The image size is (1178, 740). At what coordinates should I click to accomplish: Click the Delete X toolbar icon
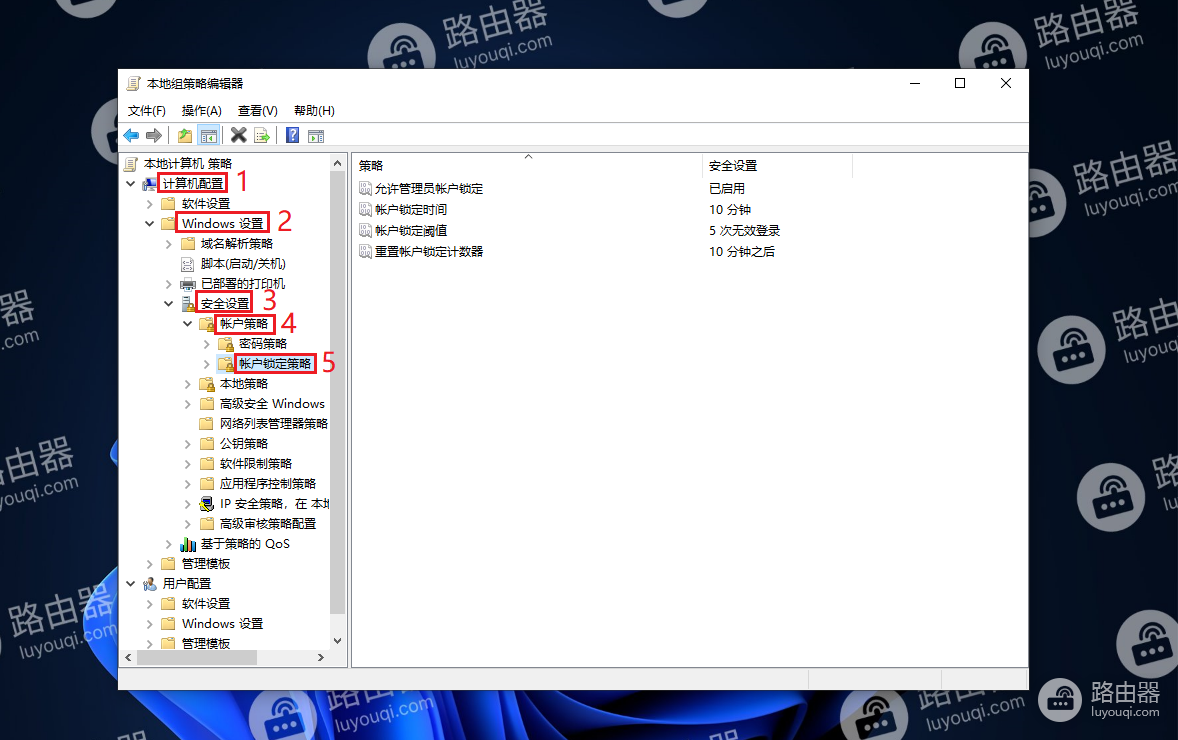click(238, 135)
